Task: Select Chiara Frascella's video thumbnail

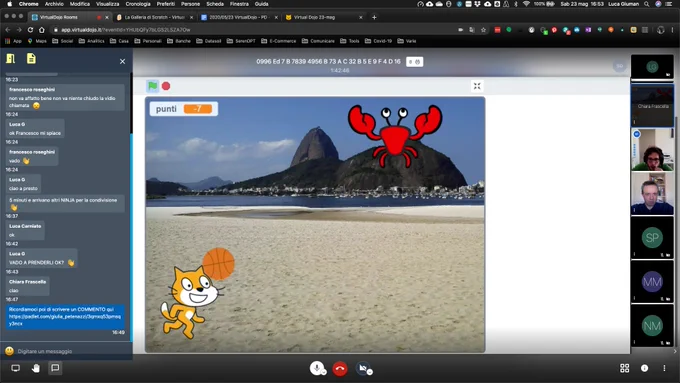Action: (x=652, y=105)
